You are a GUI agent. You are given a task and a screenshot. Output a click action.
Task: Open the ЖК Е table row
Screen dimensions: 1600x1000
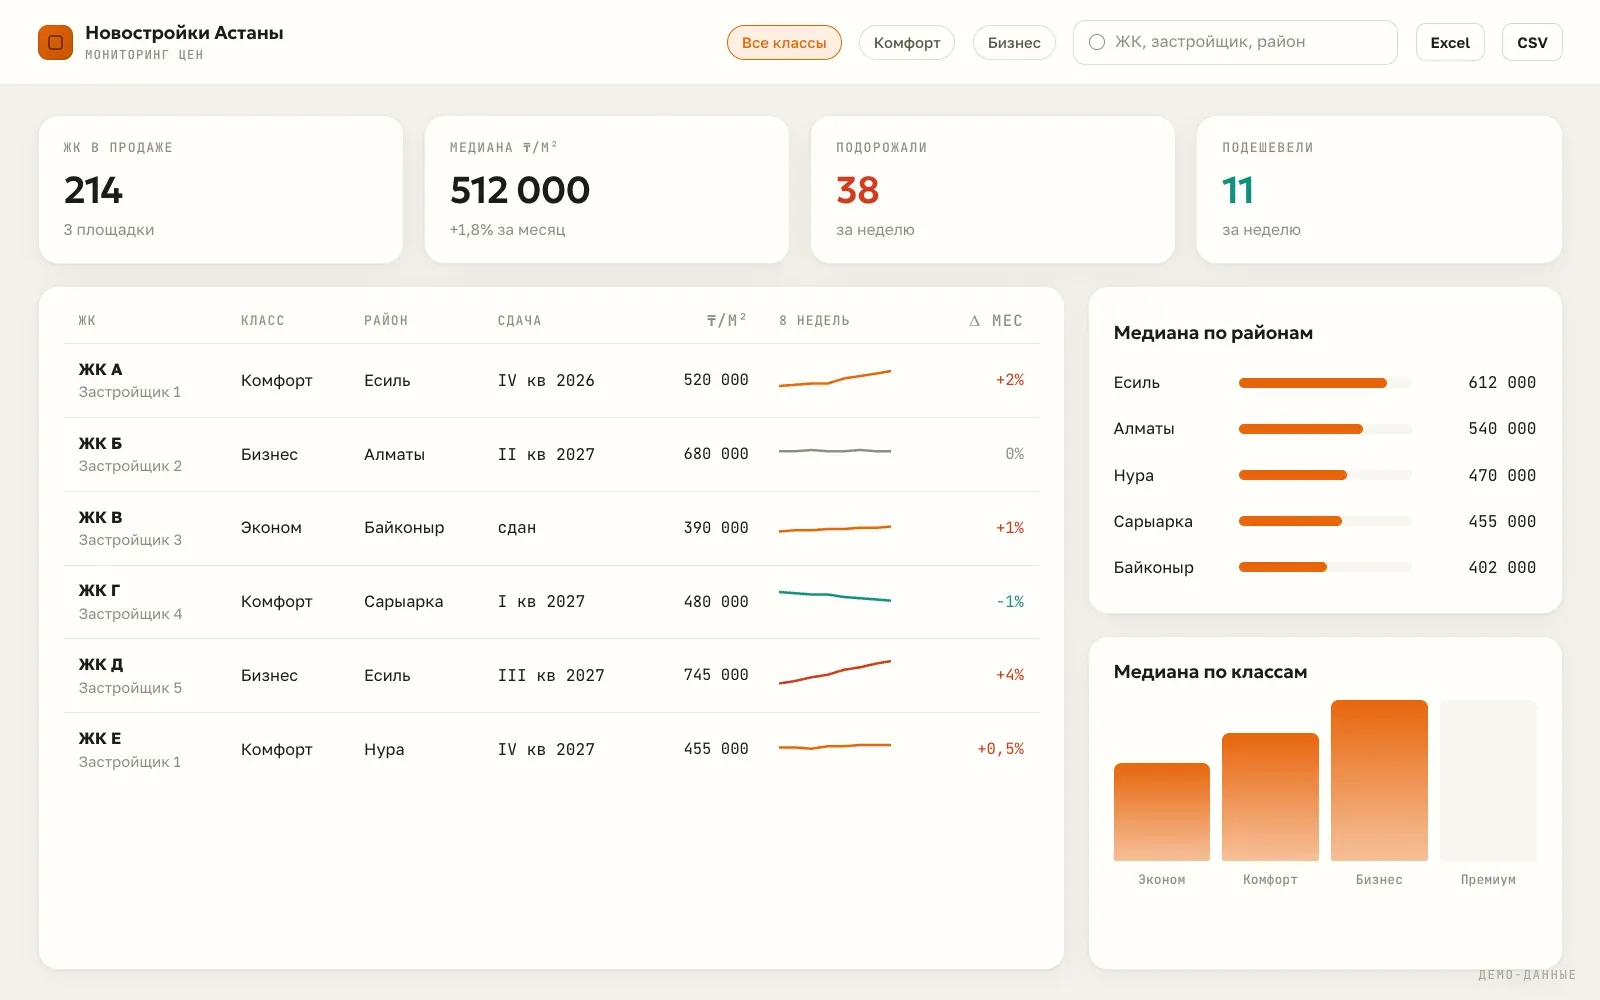(x=551, y=750)
